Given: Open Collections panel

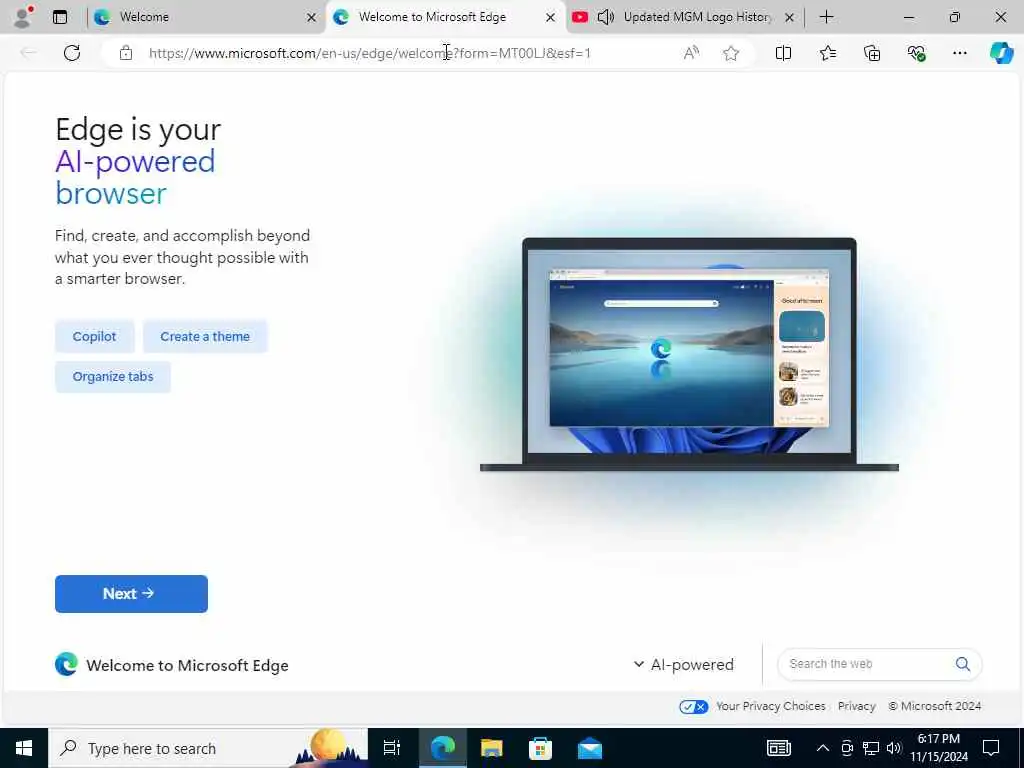Looking at the screenshot, I should (872, 53).
